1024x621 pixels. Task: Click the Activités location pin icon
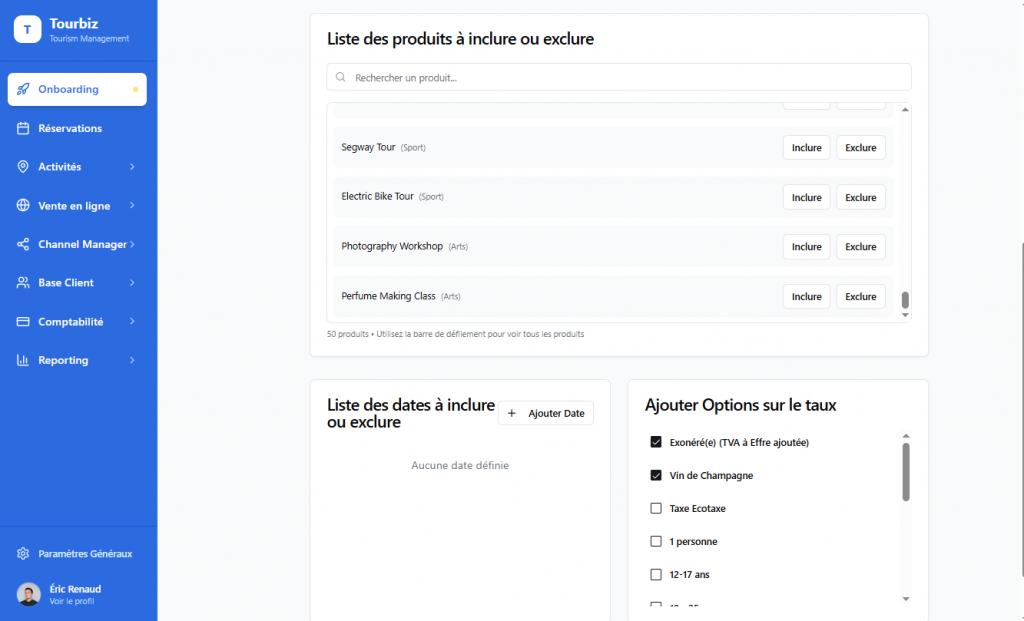click(x=23, y=167)
